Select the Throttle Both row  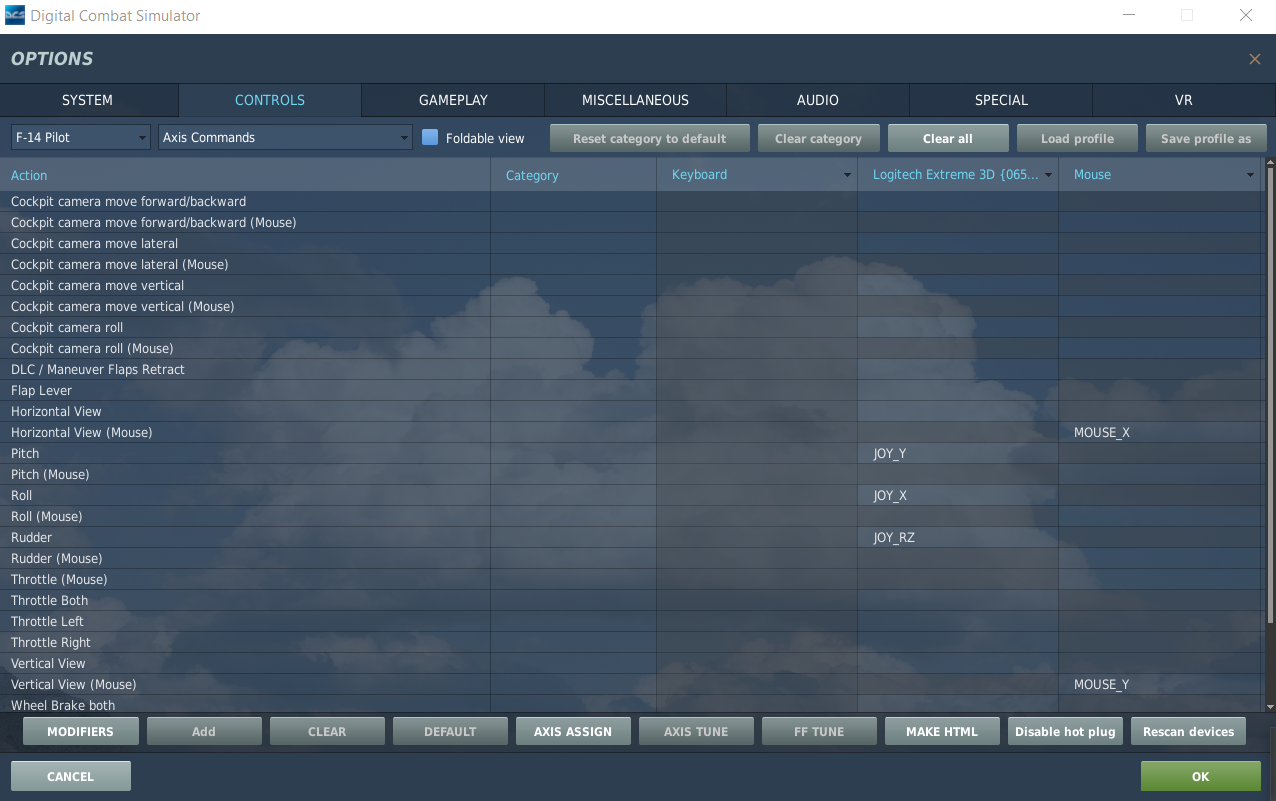click(632, 601)
